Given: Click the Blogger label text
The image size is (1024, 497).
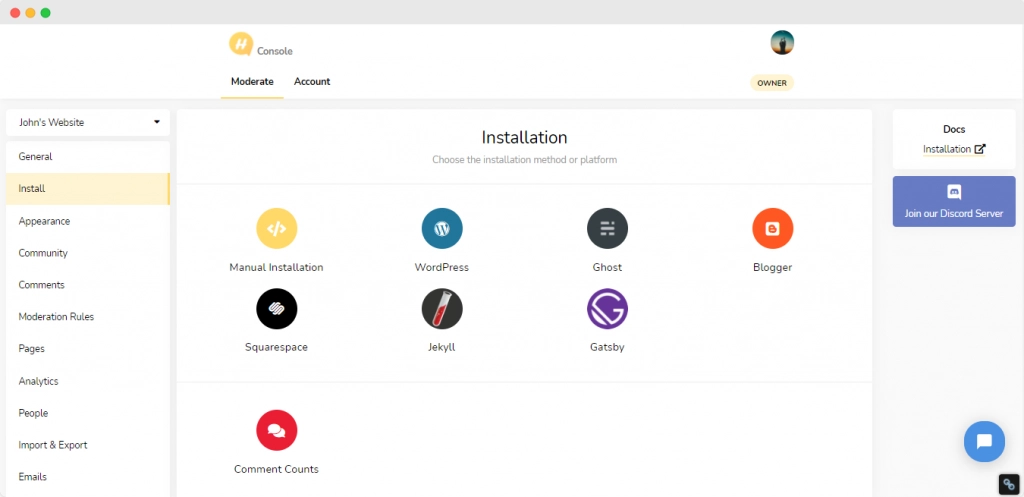Looking at the screenshot, I should tap(773, 267).
